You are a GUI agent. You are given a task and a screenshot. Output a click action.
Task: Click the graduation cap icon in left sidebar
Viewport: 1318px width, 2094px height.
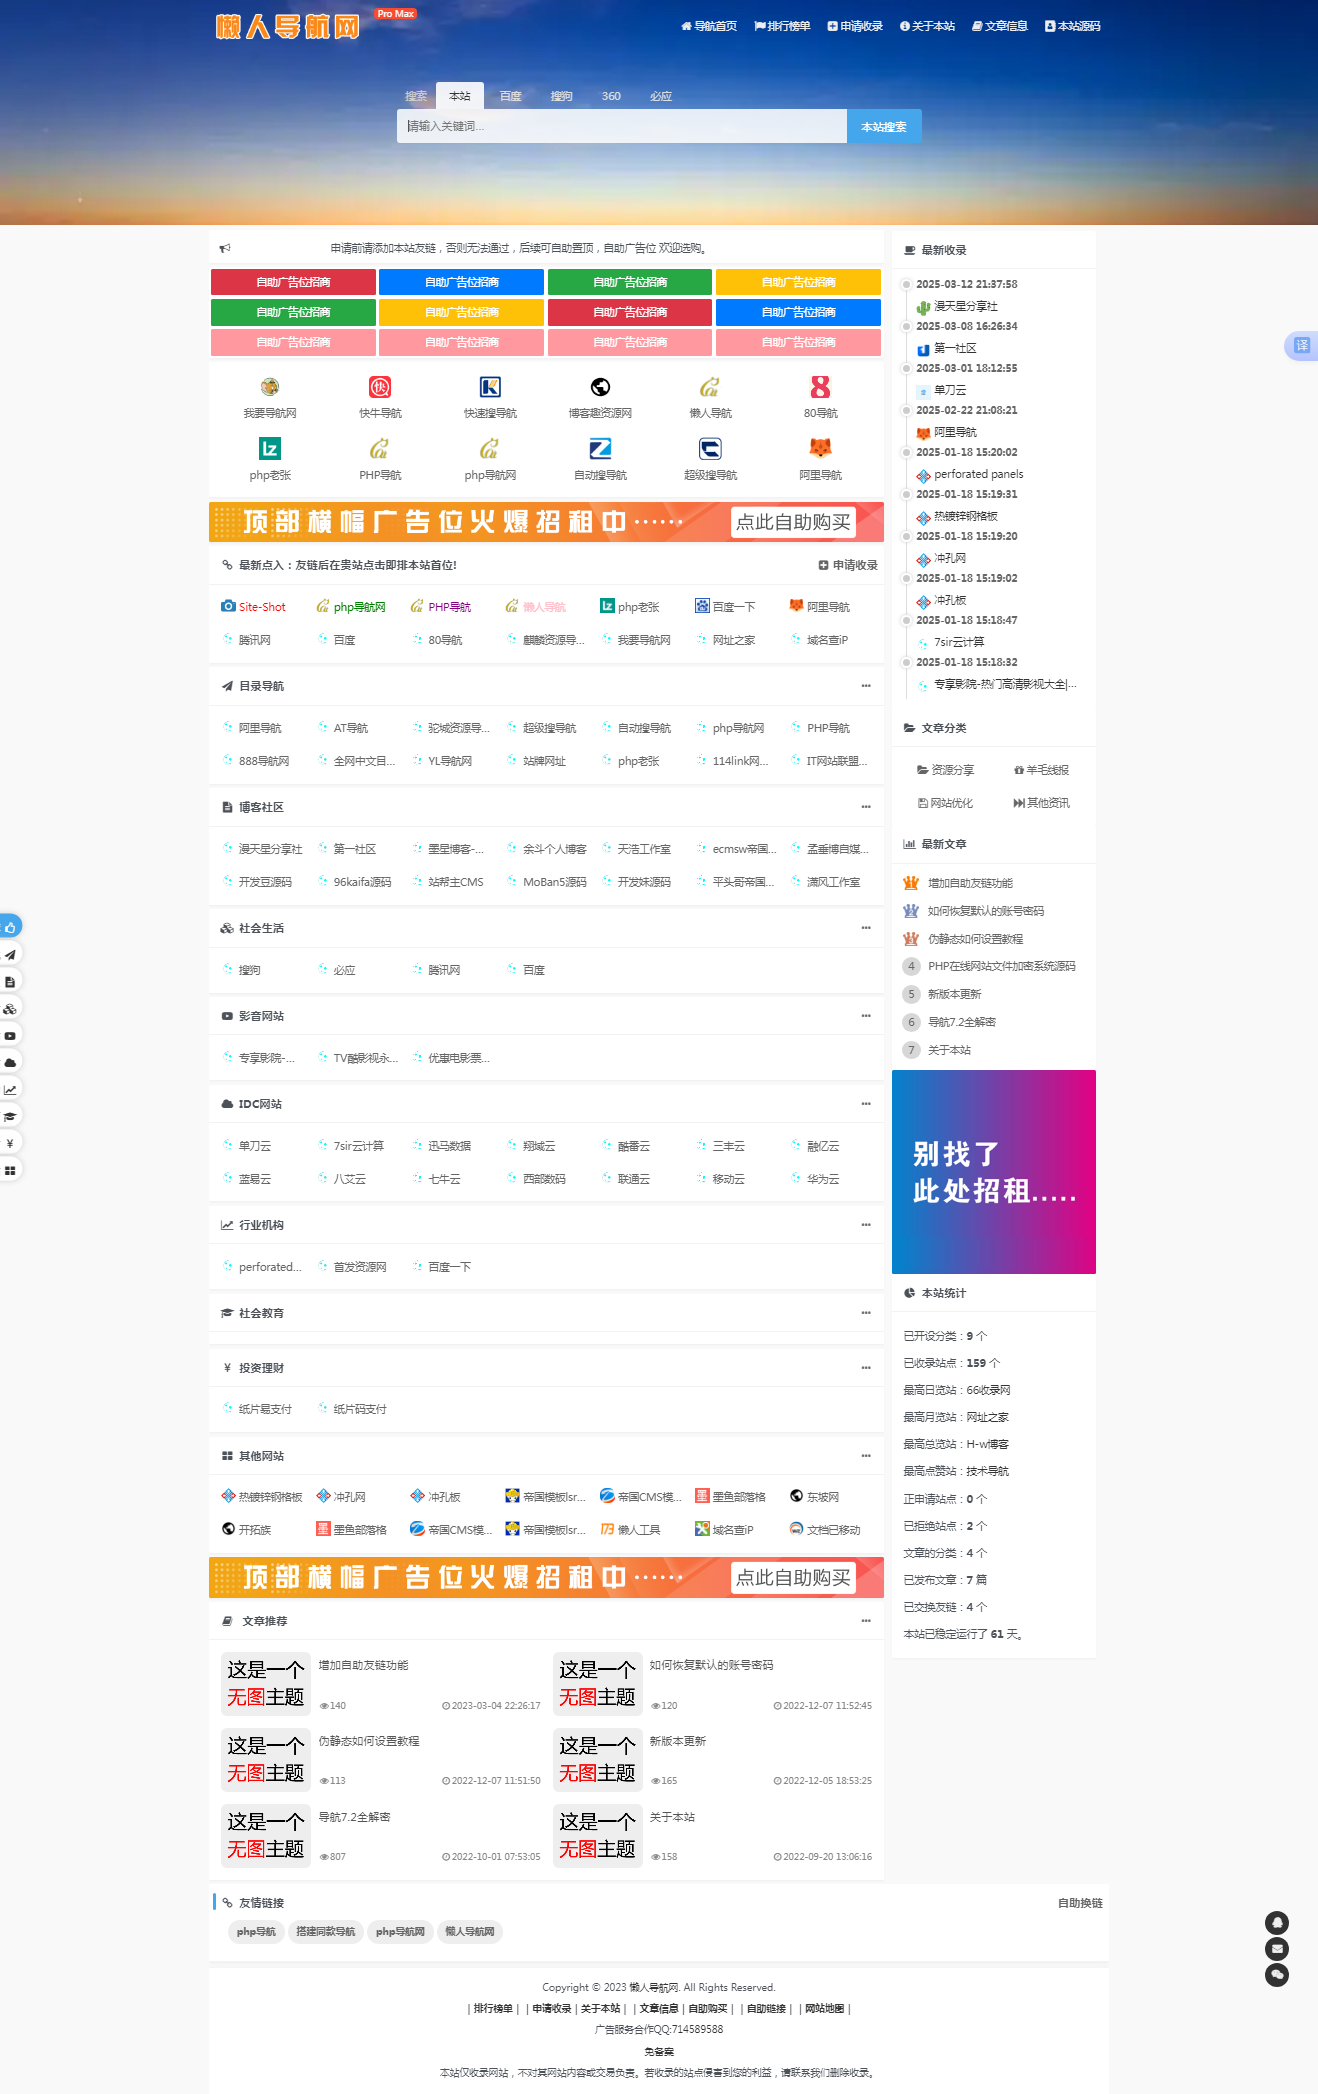point(10,1116)
